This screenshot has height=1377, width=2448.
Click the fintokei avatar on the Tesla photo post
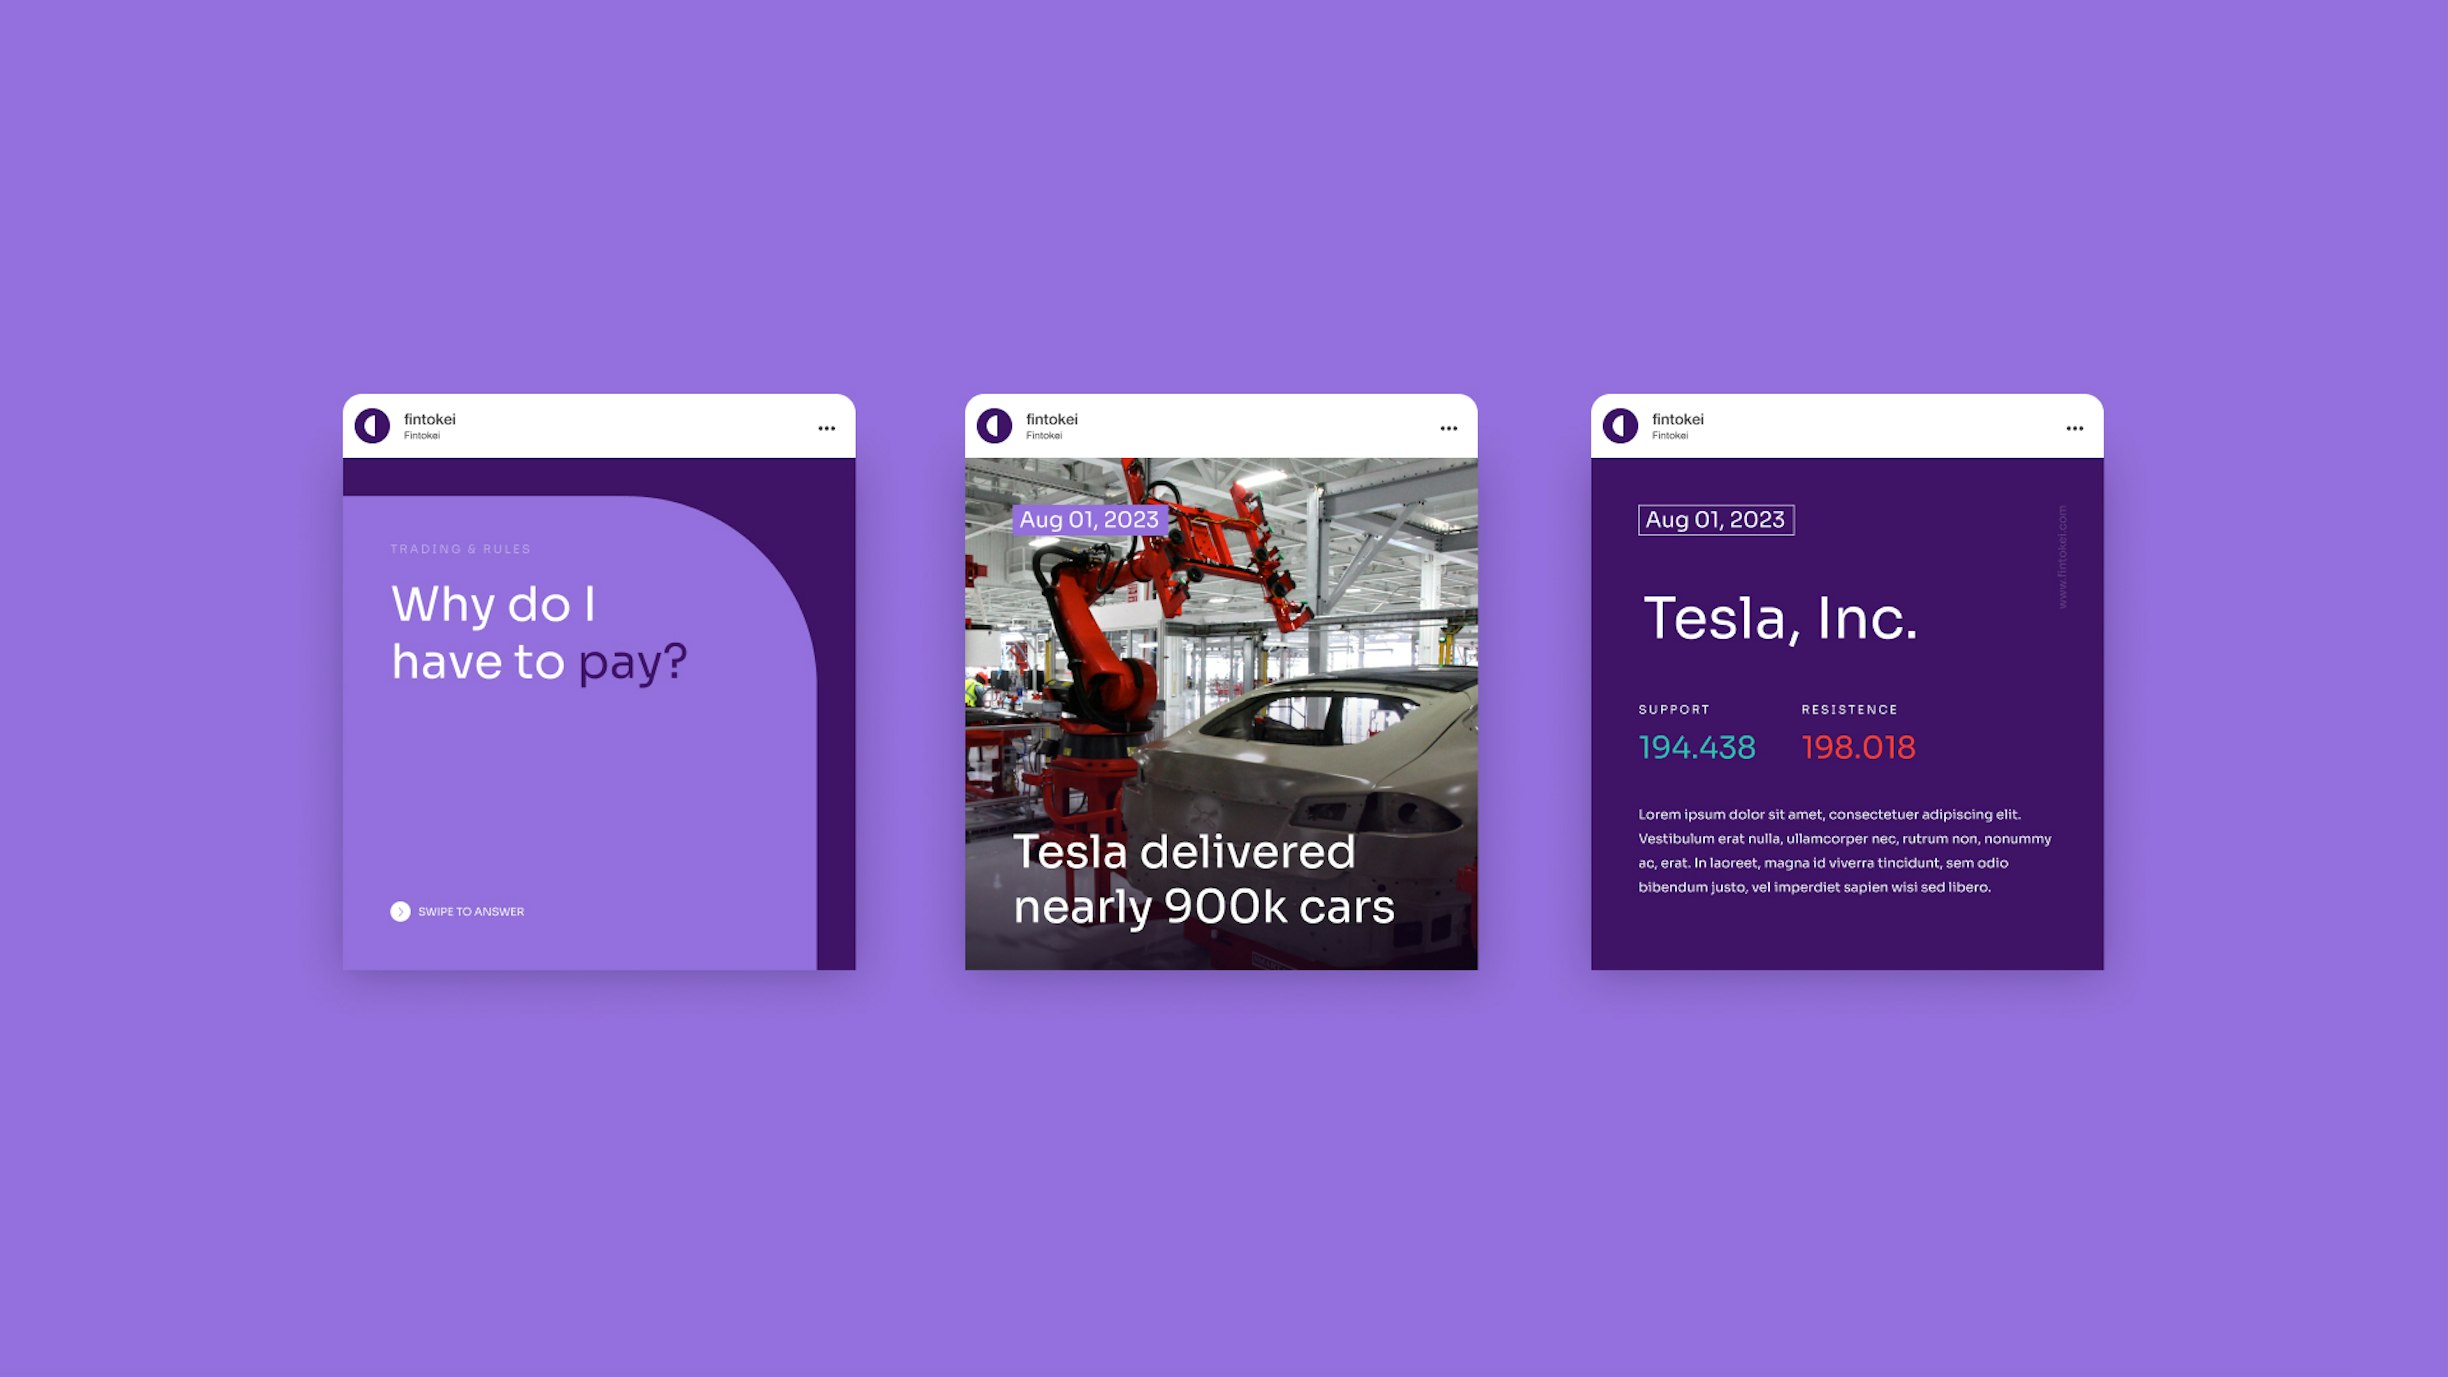994,426
